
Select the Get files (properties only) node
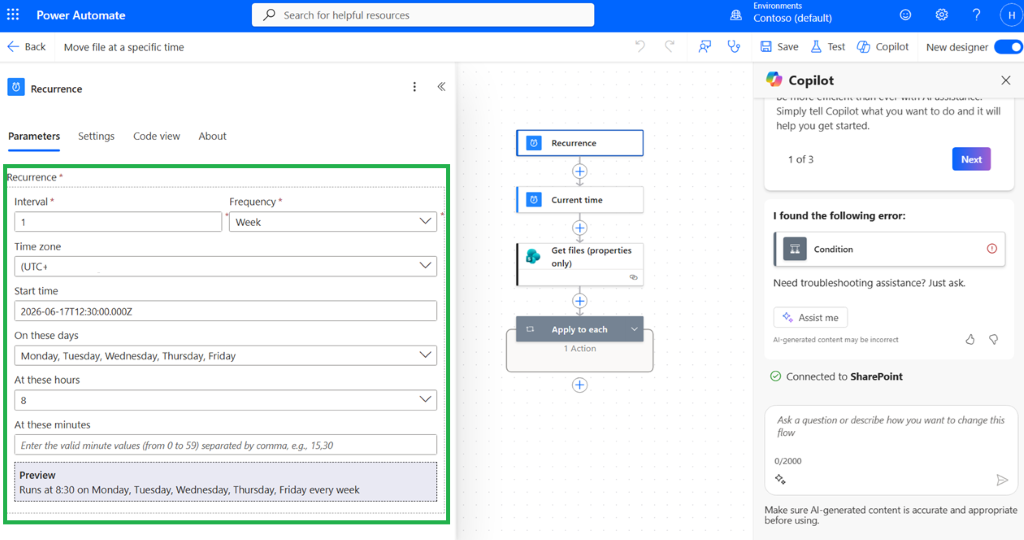579,264
